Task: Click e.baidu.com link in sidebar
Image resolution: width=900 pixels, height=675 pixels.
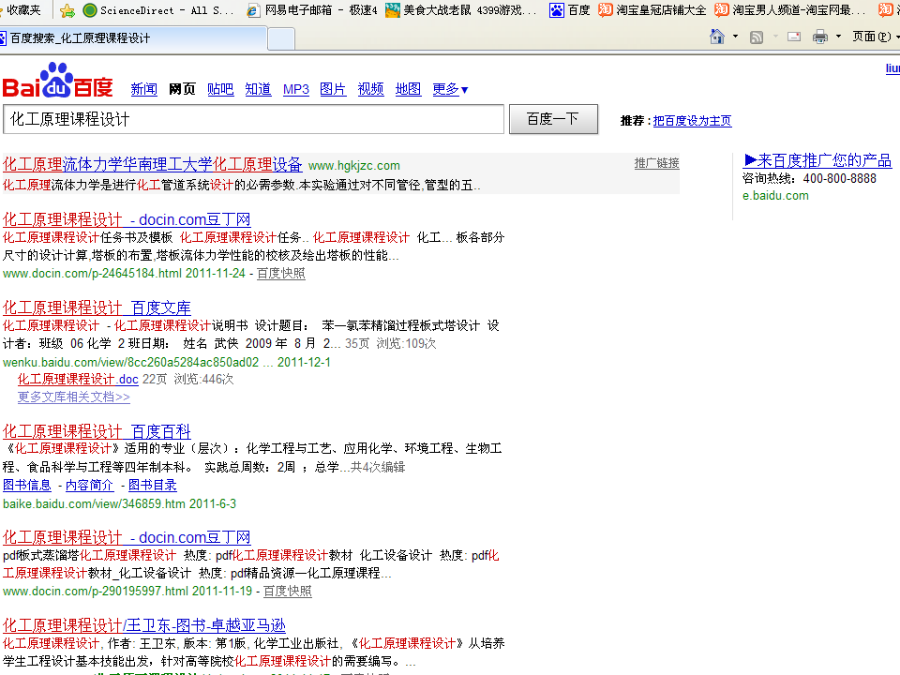Action: 775,196
